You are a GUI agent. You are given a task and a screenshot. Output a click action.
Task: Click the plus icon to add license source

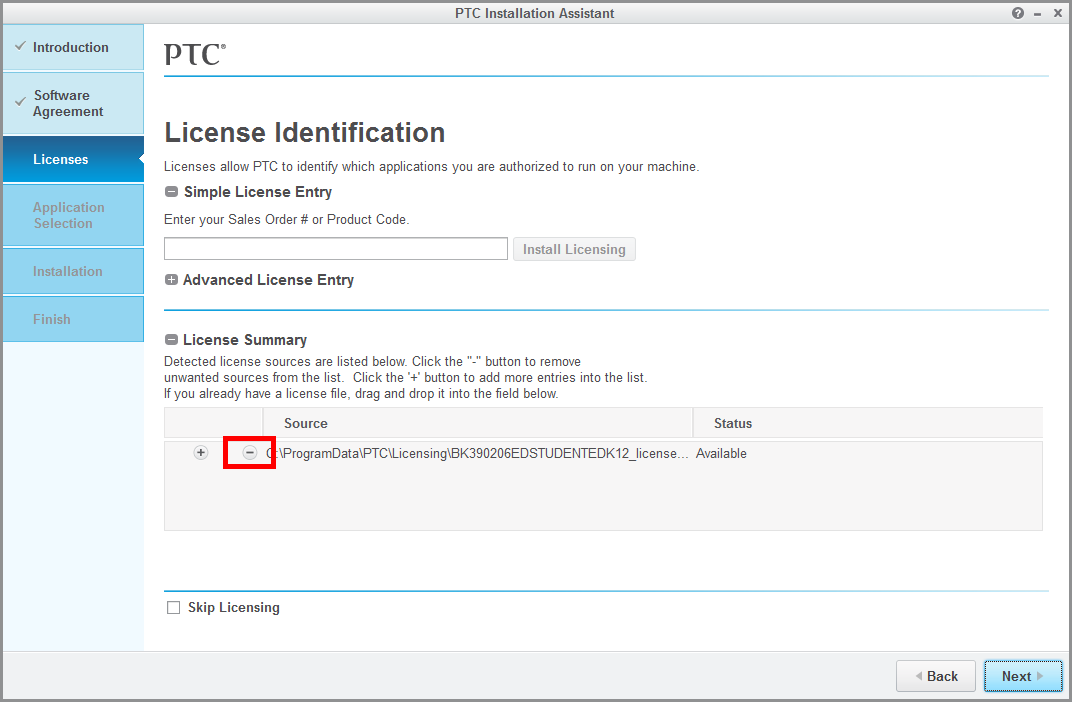point(201,453)
